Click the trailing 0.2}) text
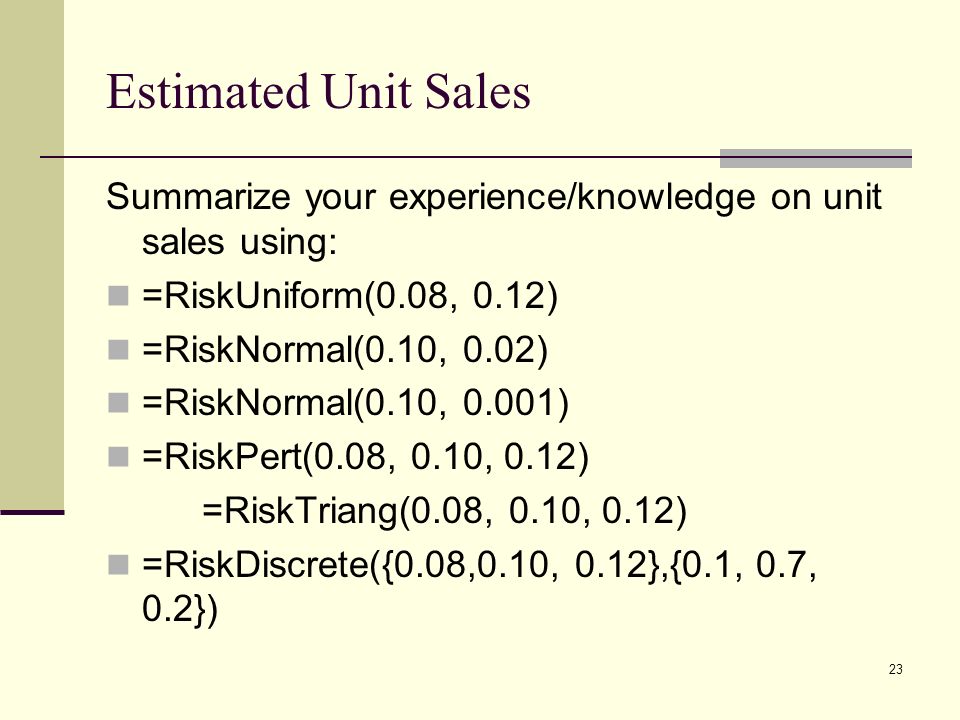Image resolution: width=960 pixels, height=720 pixels. [179, 609]
